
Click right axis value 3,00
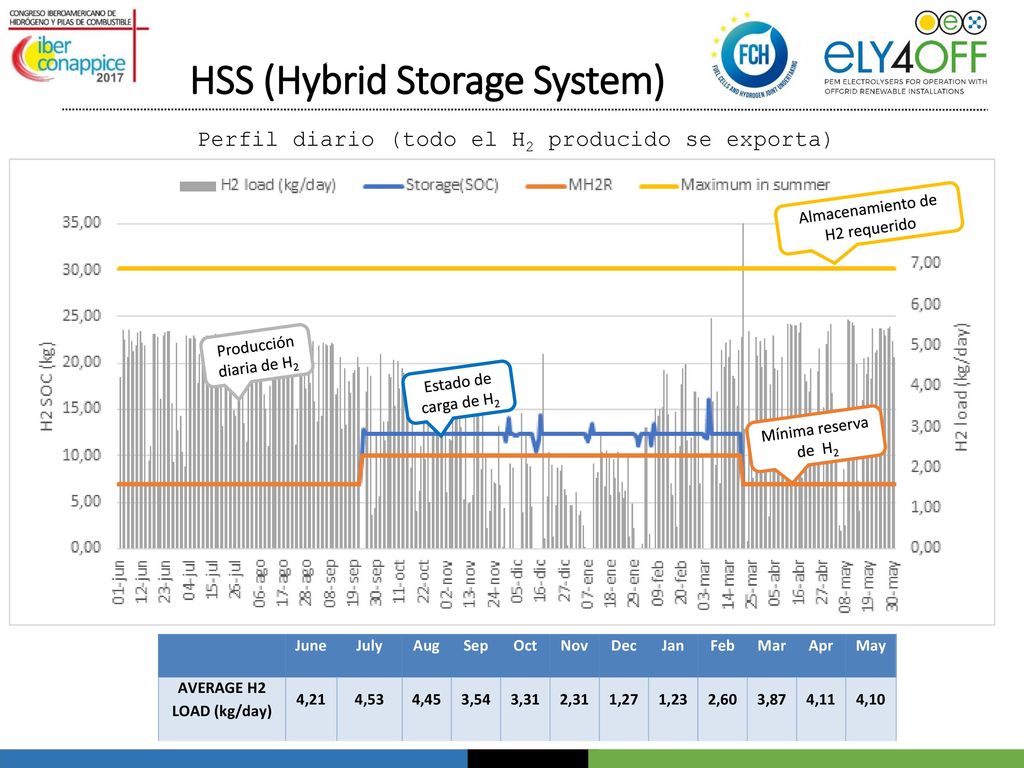tap(925, 426)
